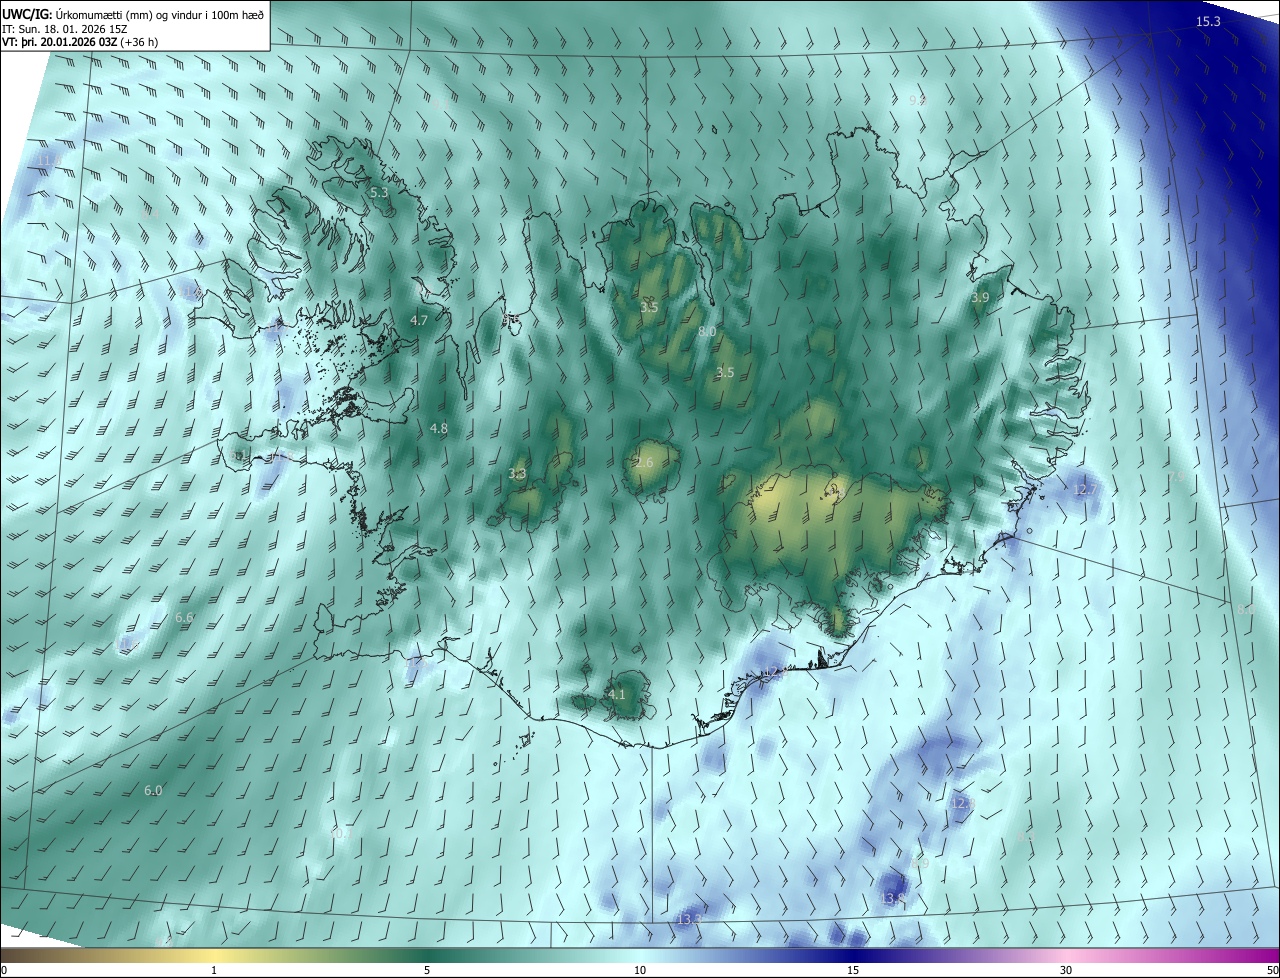This screenshot has height=978, width=1280.
Task: Click the 12.8 value southeast of Iceland
Action: point(961,803)
